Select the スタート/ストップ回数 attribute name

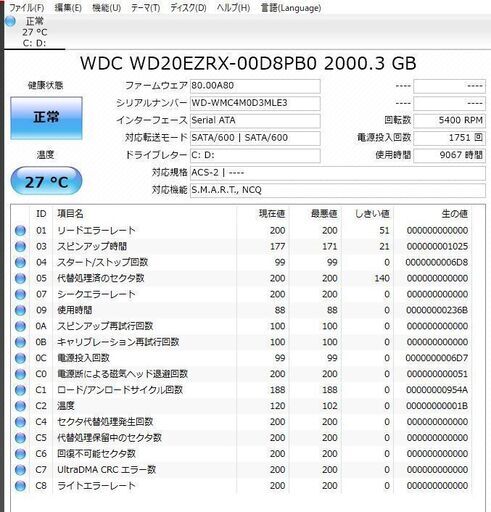point(103,263)
